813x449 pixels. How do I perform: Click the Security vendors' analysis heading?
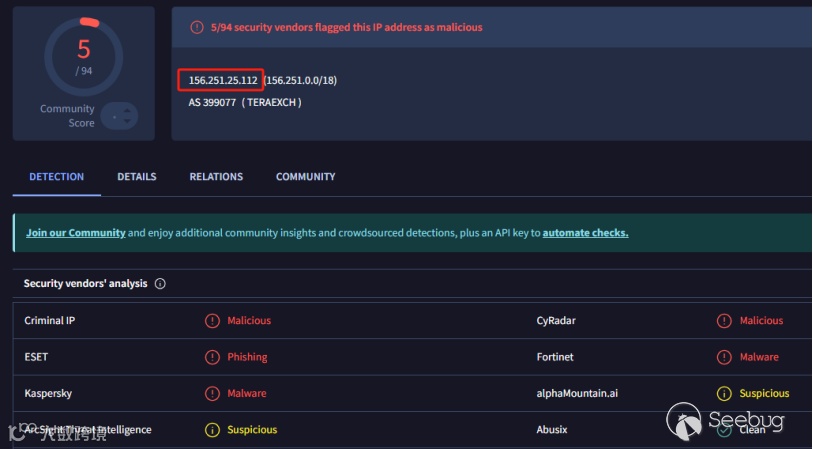click(x=86, y=284)
